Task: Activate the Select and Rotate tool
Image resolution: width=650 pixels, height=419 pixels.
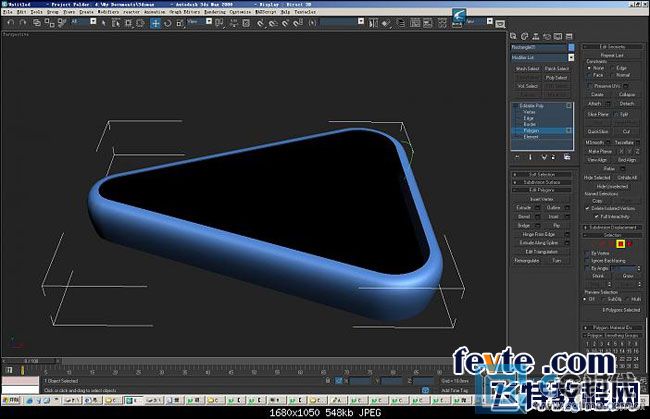Action: 167,23
